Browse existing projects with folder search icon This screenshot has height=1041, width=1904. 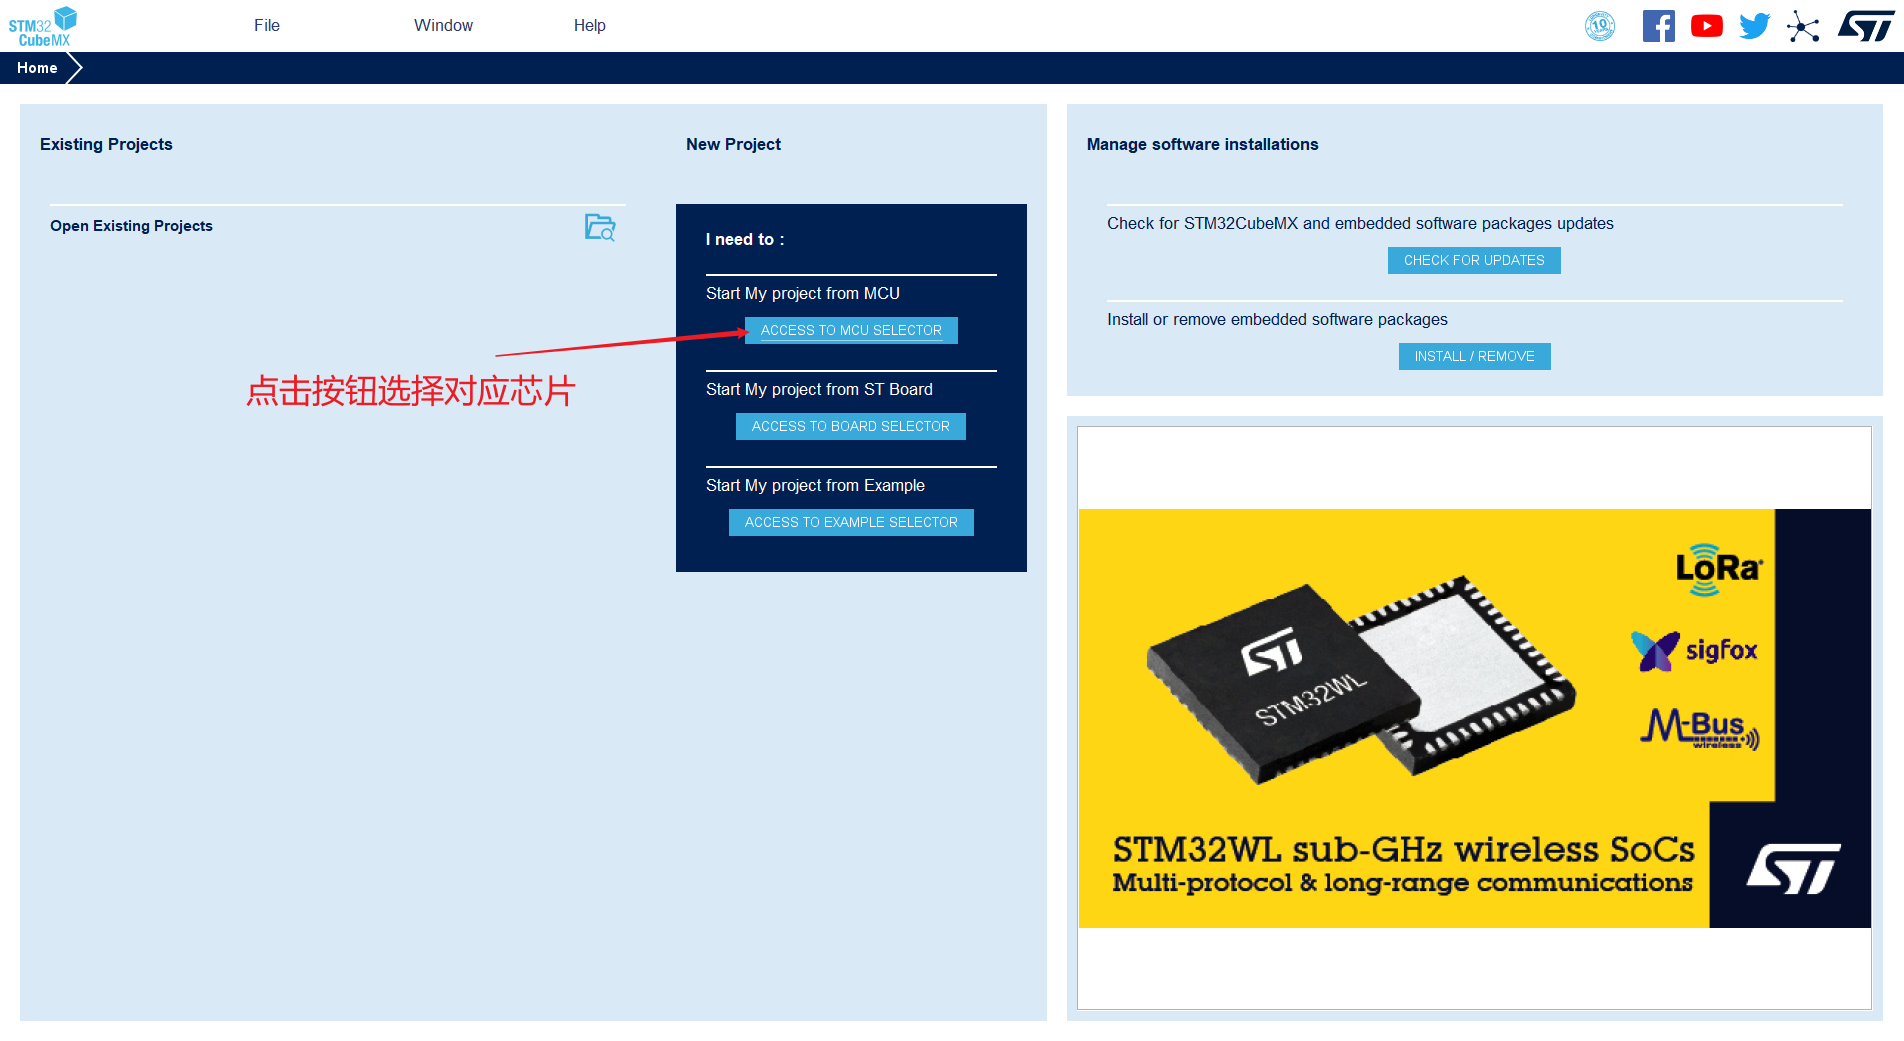(600, 227)
